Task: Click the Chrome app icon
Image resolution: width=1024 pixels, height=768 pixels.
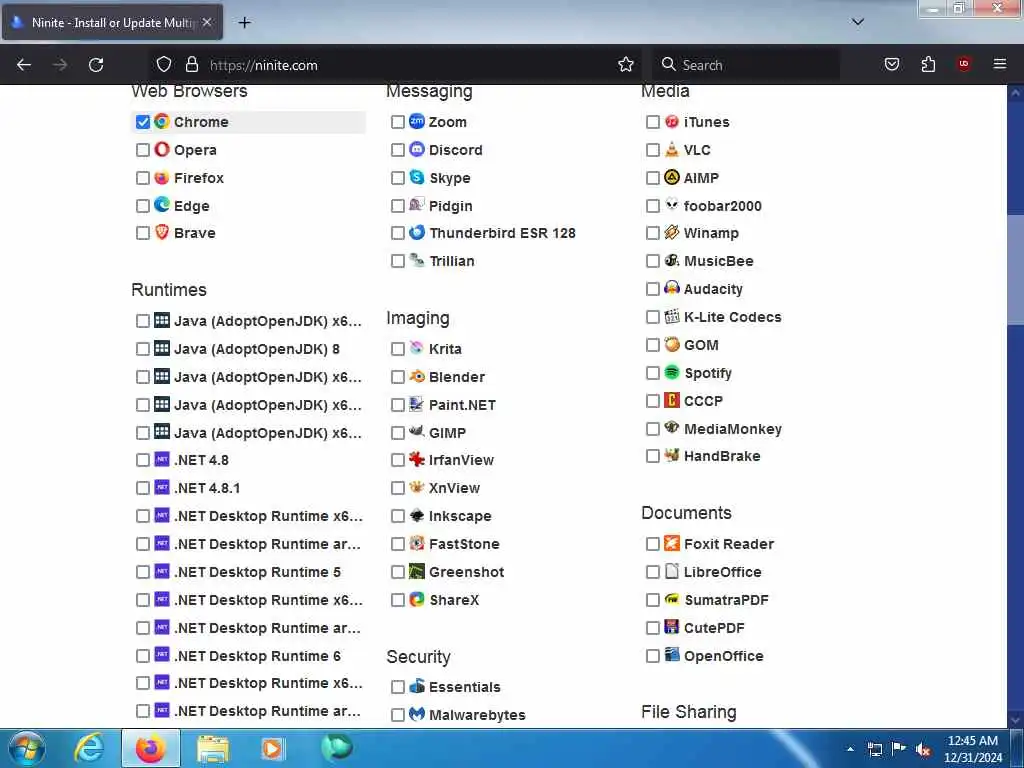Action: click(x=162, y=121)
